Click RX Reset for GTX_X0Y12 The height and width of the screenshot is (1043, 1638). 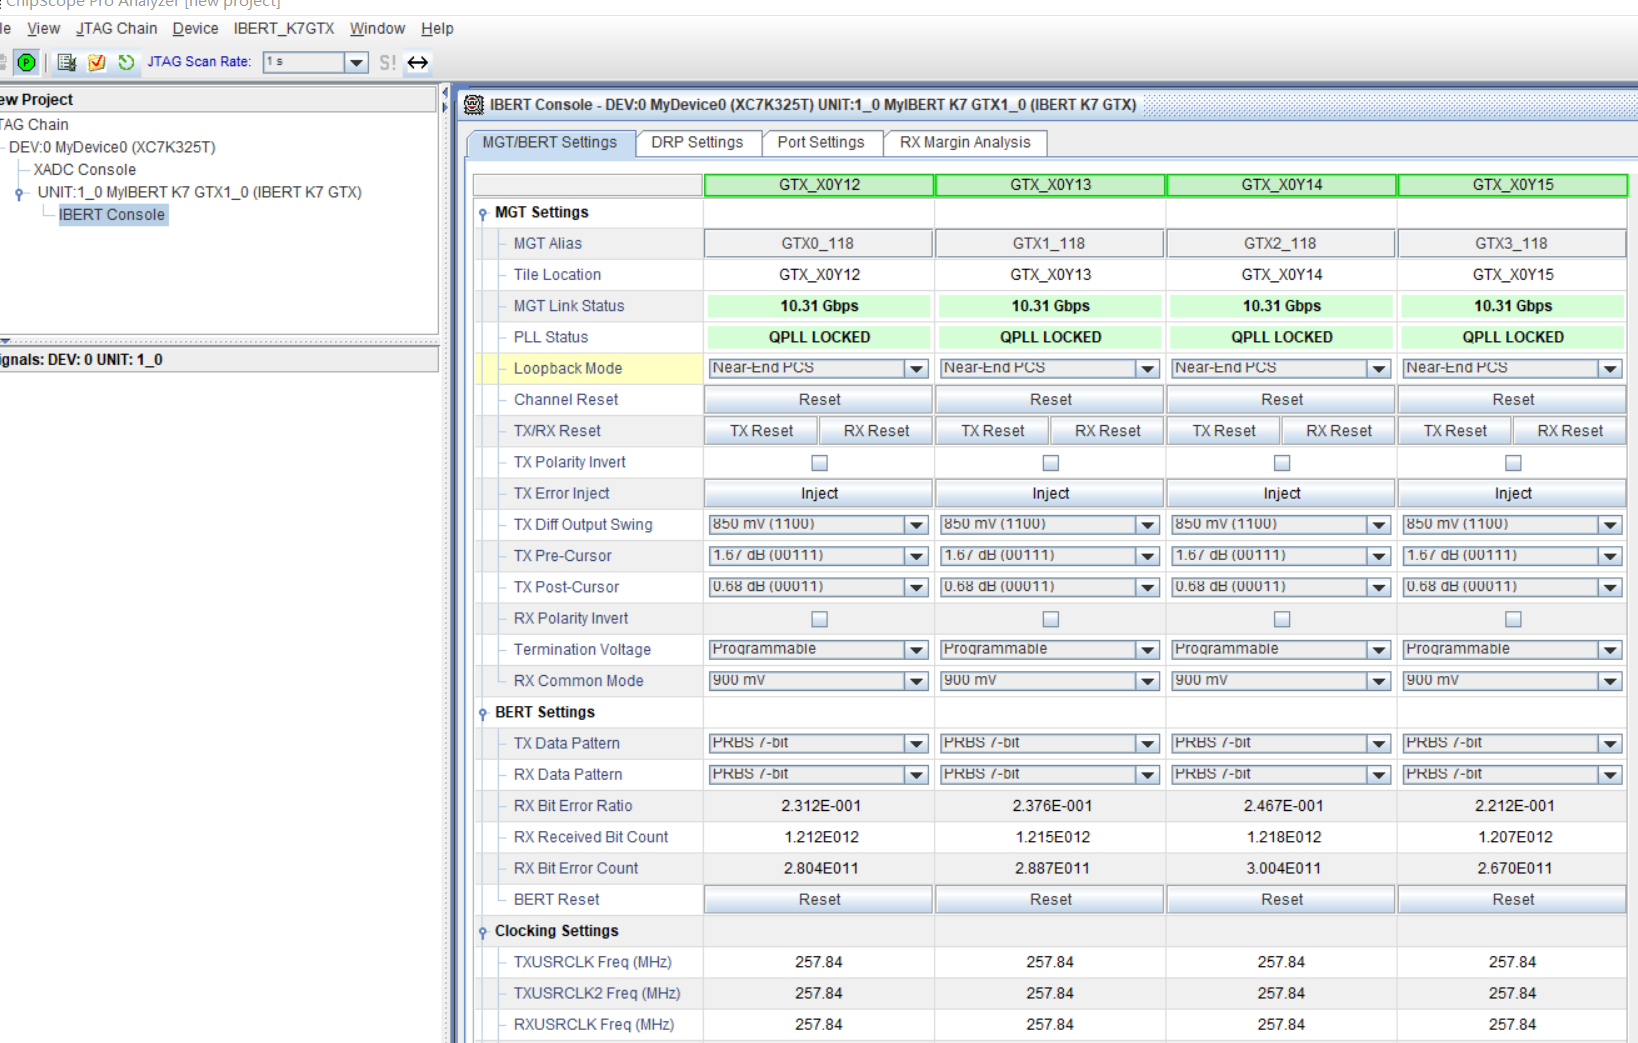pyautogui.click(x=876, y=431)
